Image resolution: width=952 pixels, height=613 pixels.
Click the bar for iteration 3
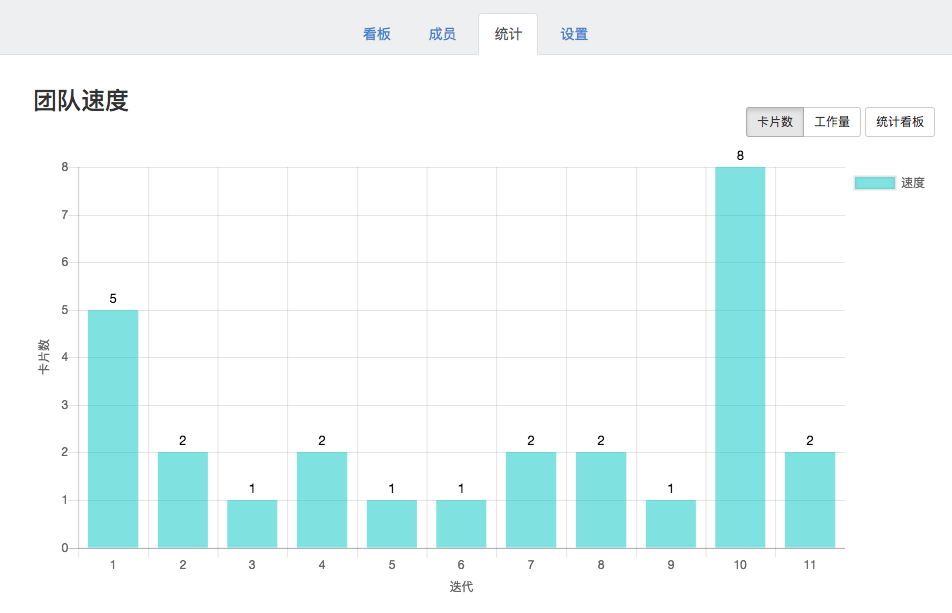(x=252, y=524)
